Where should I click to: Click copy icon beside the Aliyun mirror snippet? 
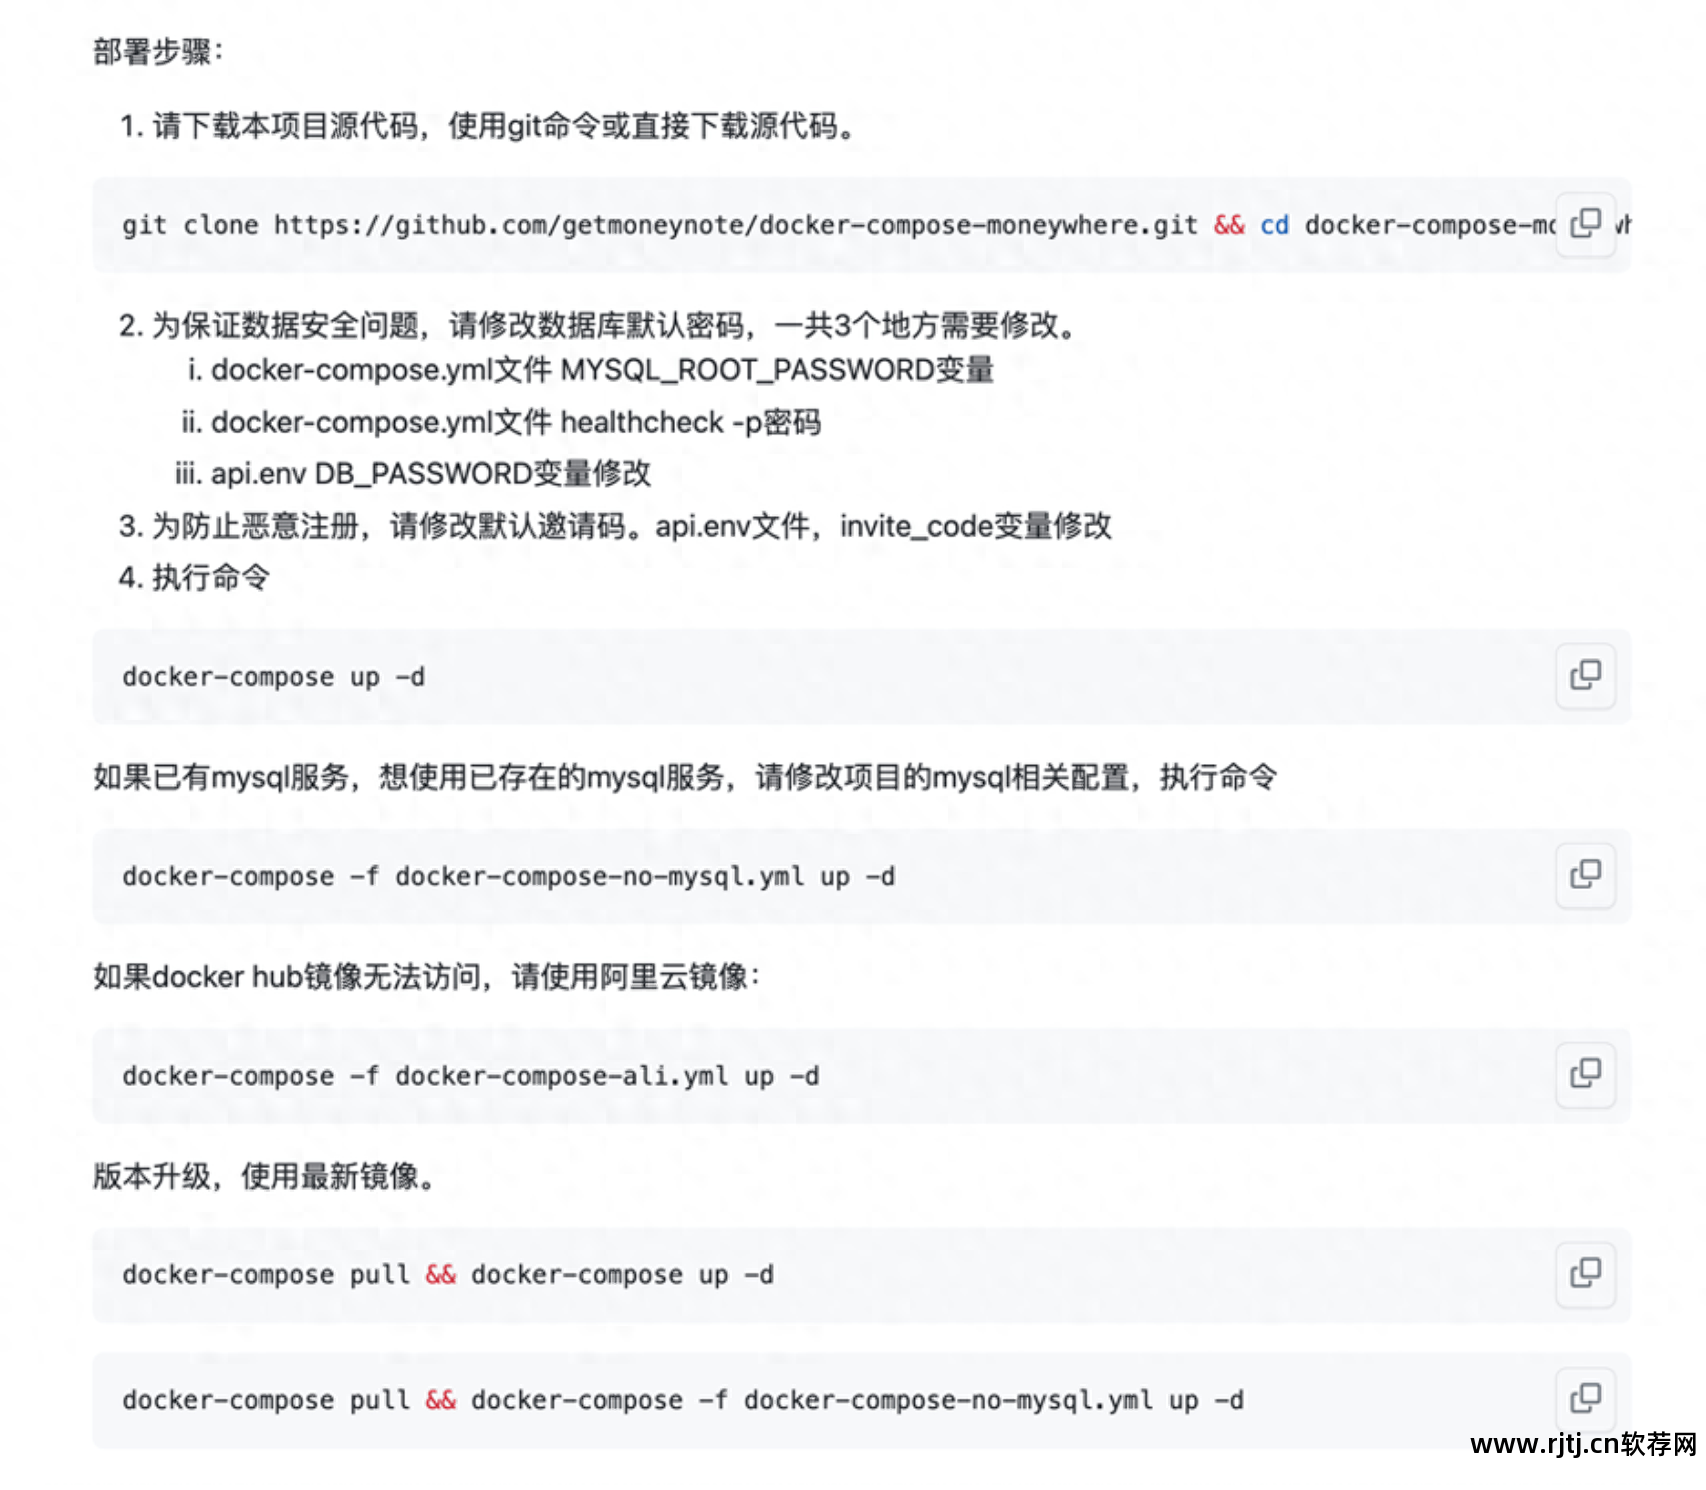coord(1586,1075)
